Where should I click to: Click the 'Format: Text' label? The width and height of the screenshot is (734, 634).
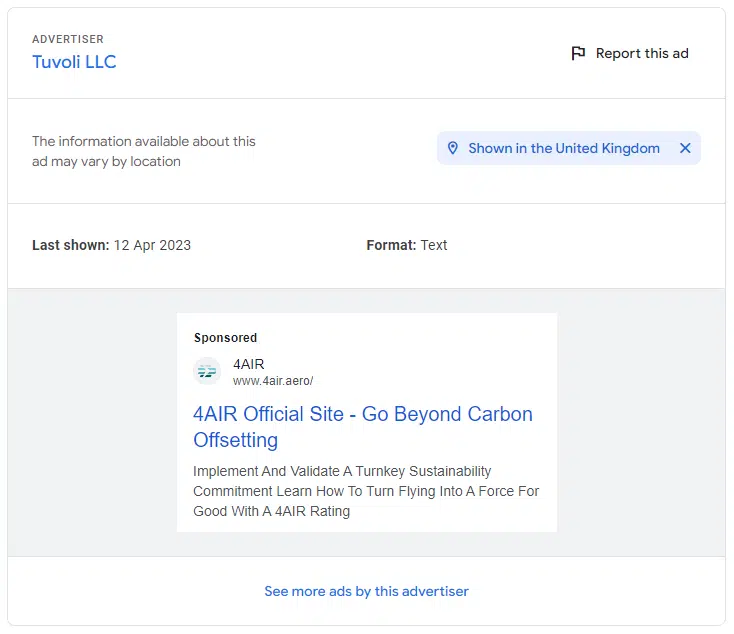(406, 245)
